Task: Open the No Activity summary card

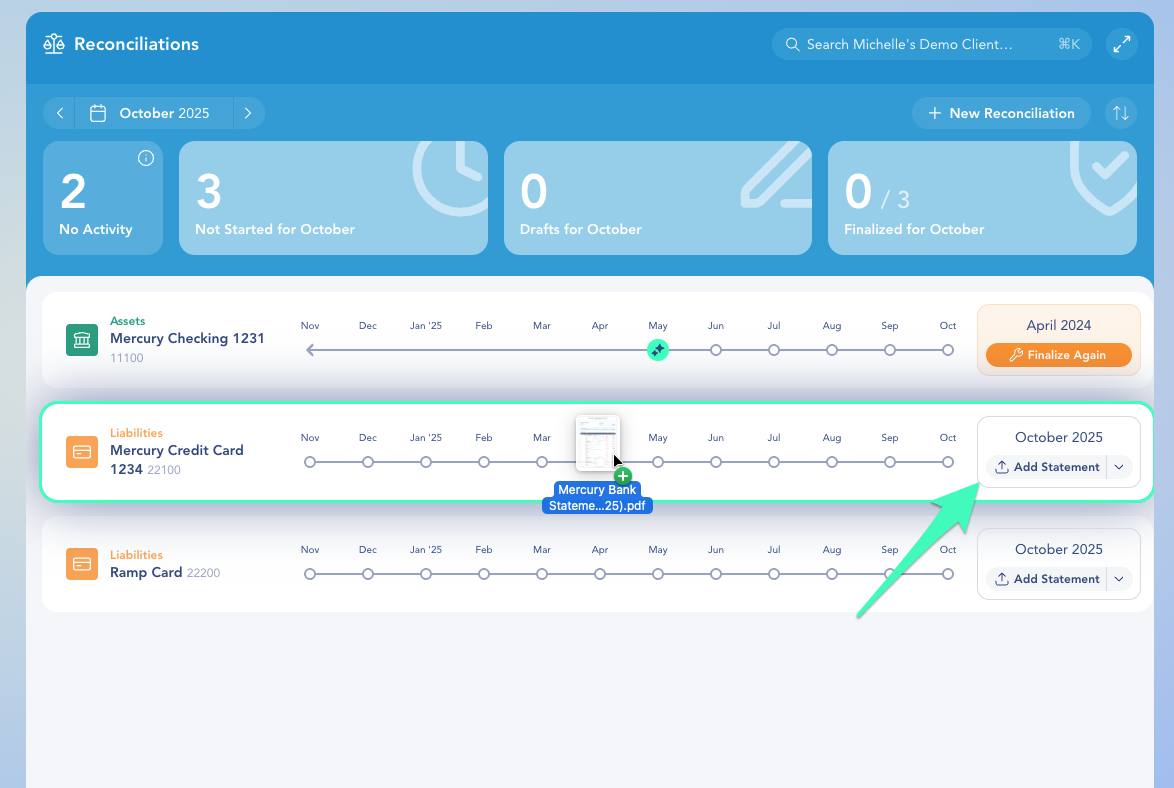Action: [103, 198]
